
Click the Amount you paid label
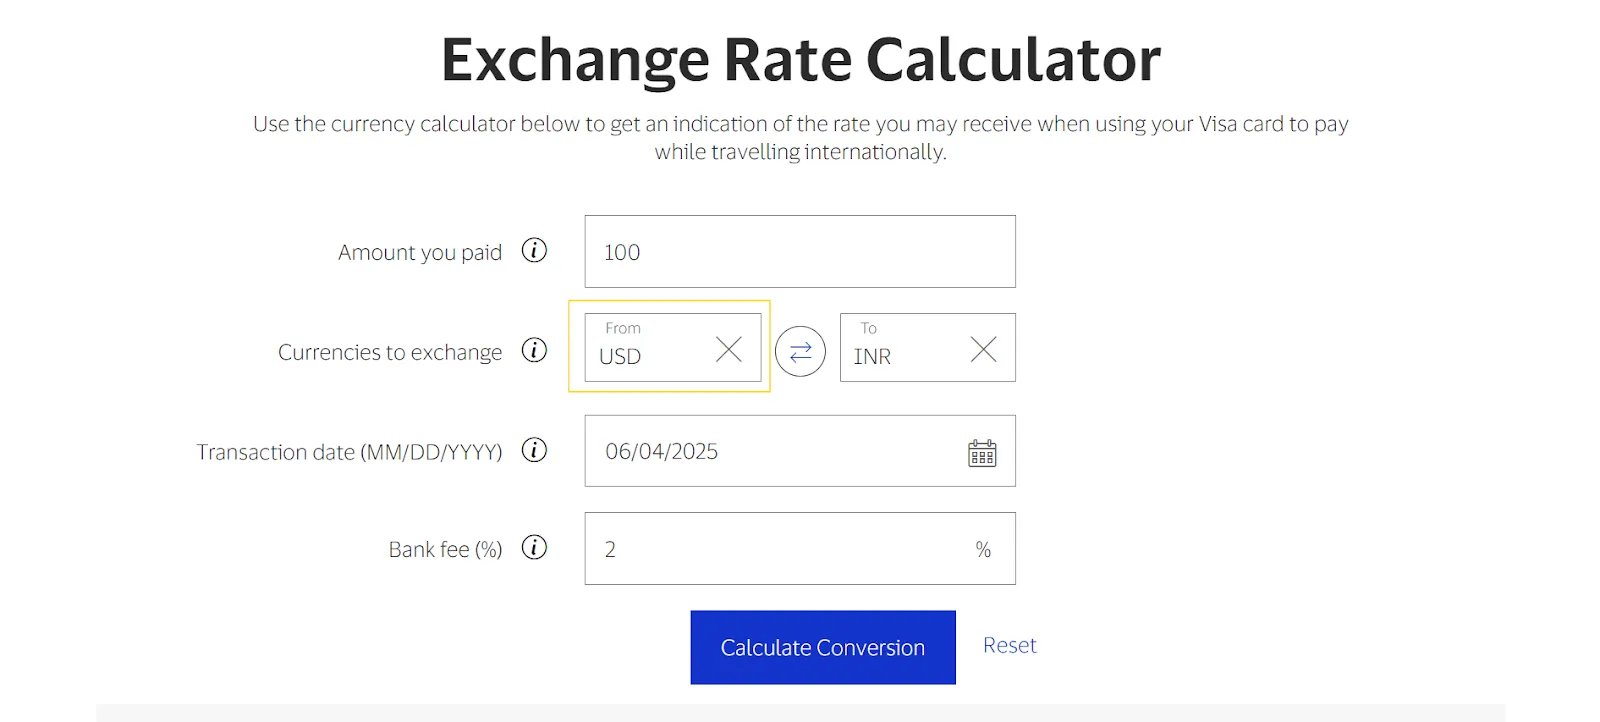tap(420, 251)
